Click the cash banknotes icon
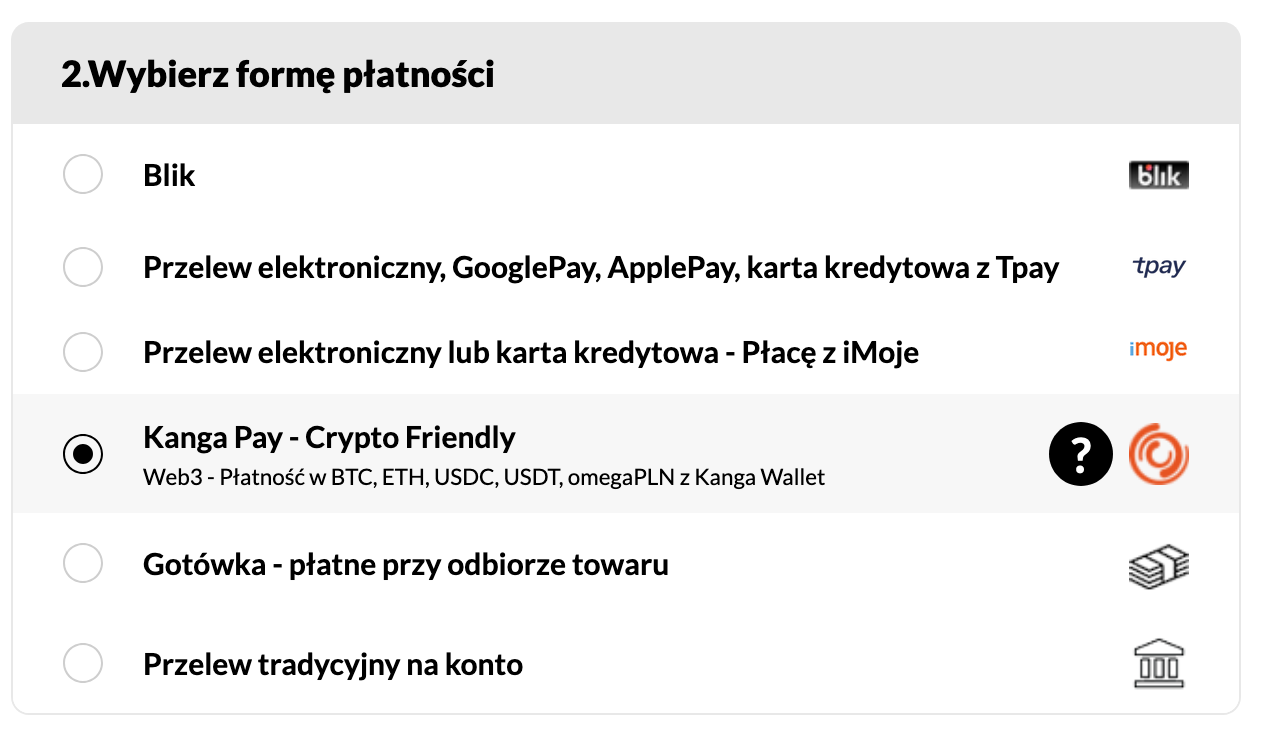Screen dimensions: 1270x746 [x=1158, y=566]
